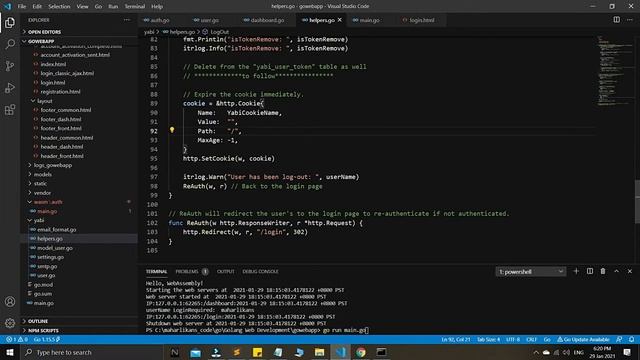Open Chrome from the taskbar
The image size is (640, 360).
click(360, 352)
